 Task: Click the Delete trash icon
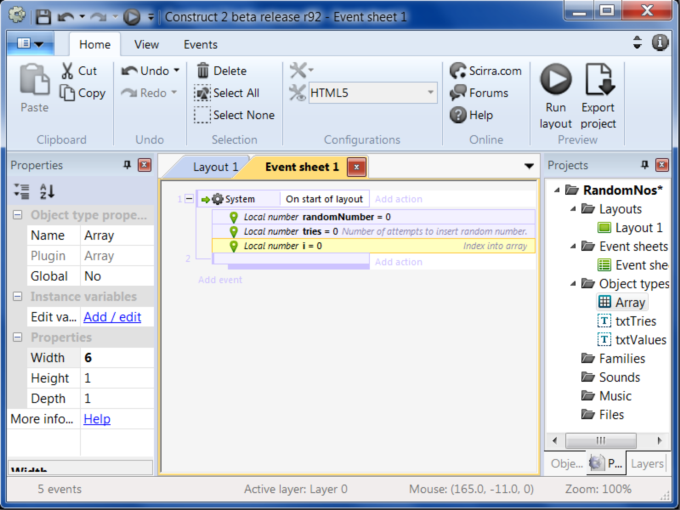203,71
